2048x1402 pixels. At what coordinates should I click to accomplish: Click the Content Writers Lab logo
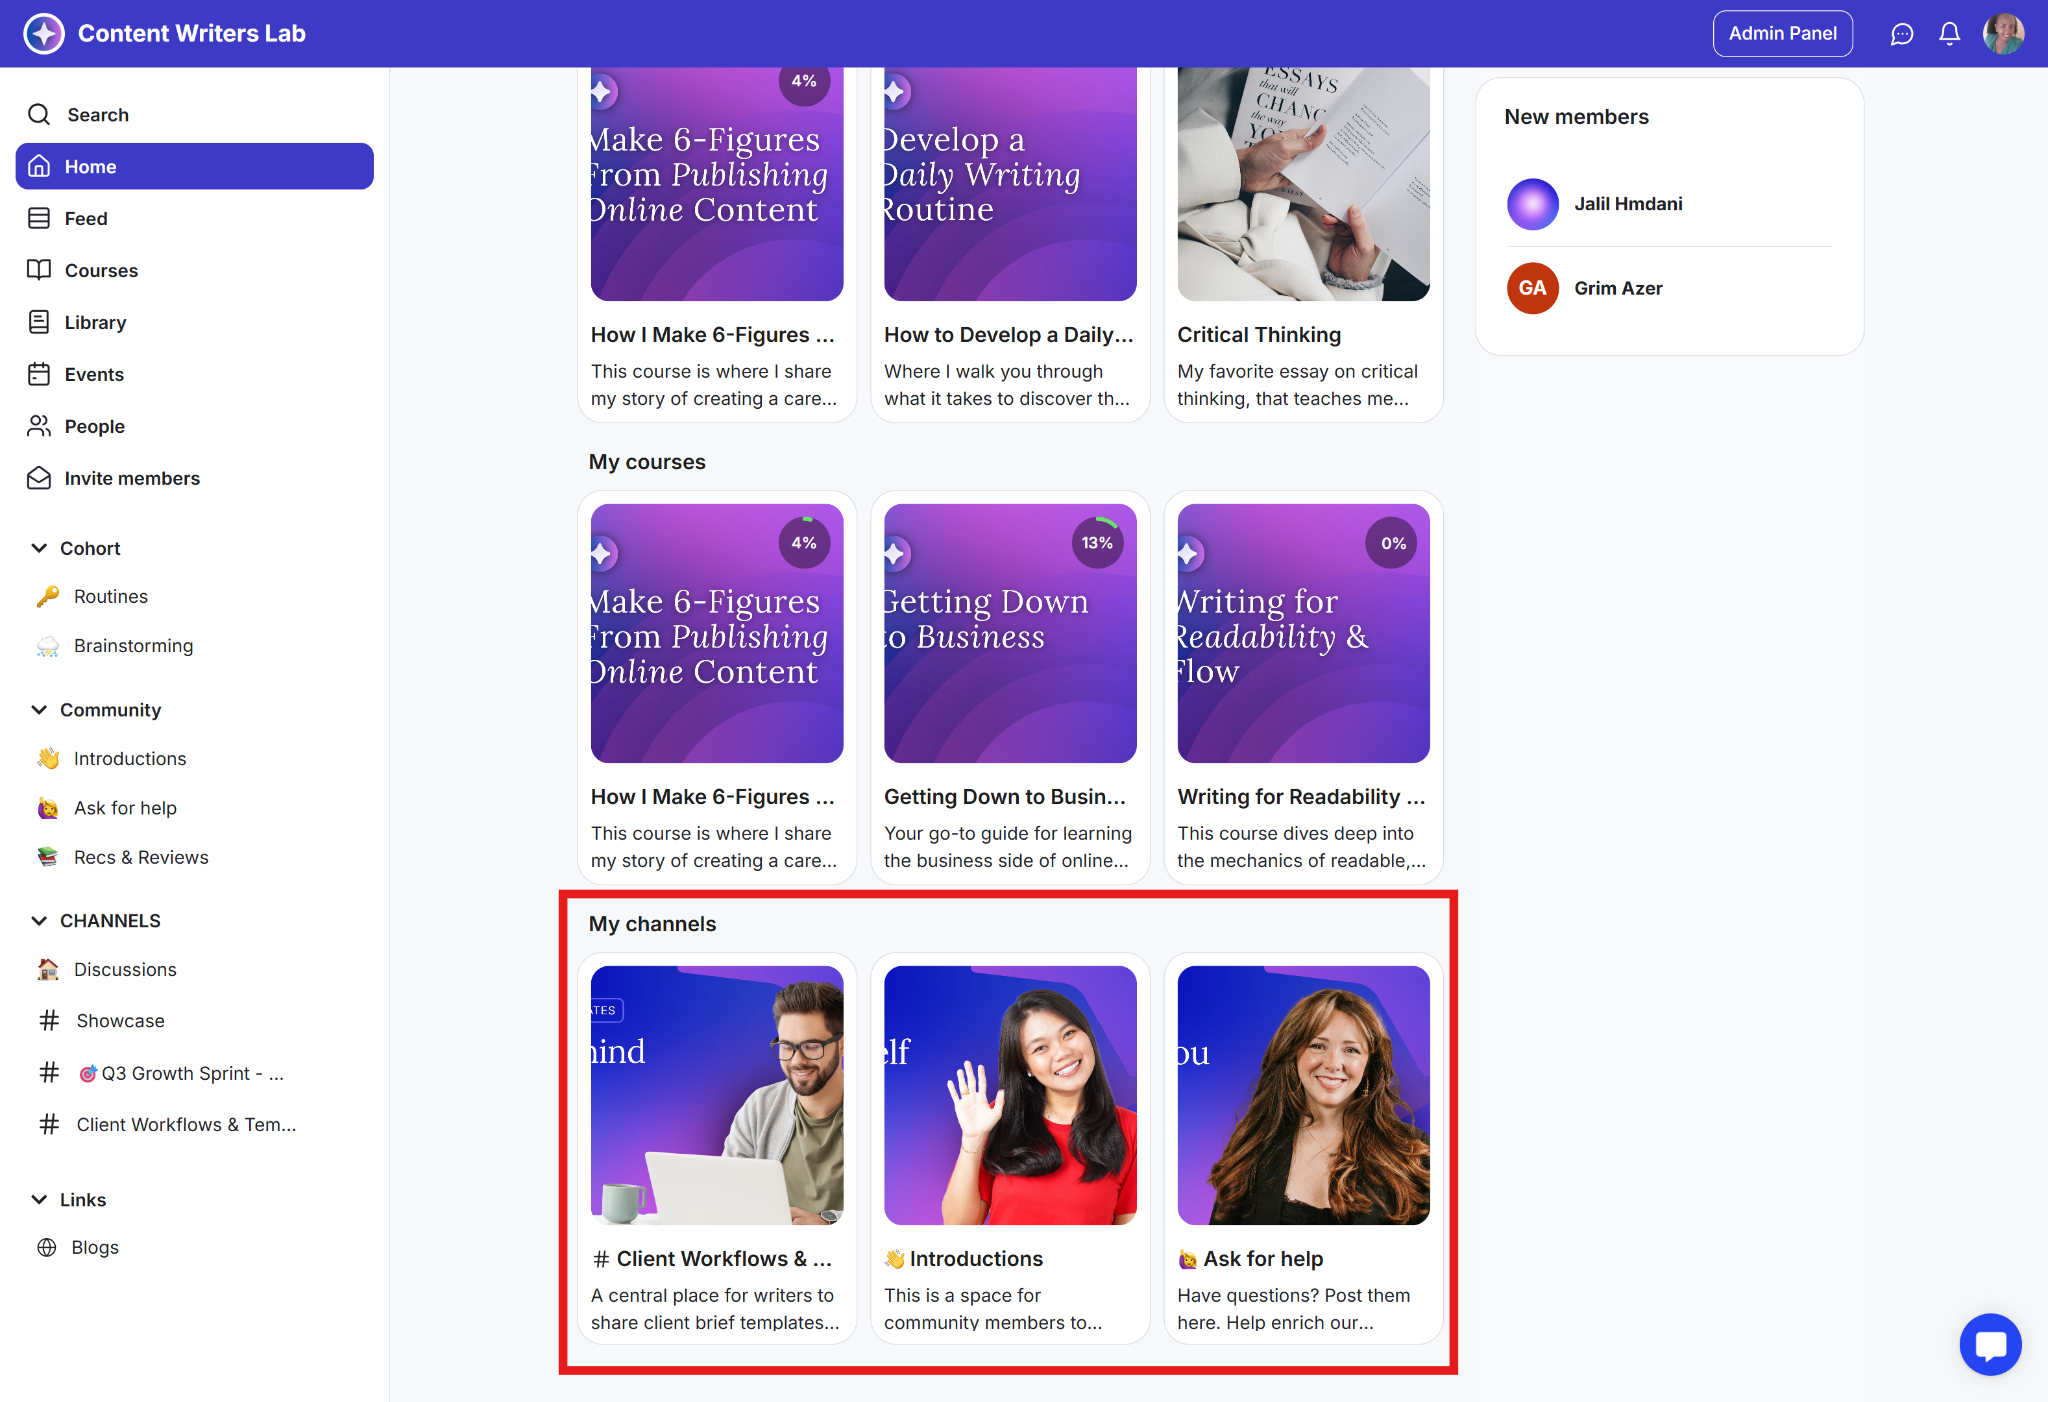(x=44, y=34)
